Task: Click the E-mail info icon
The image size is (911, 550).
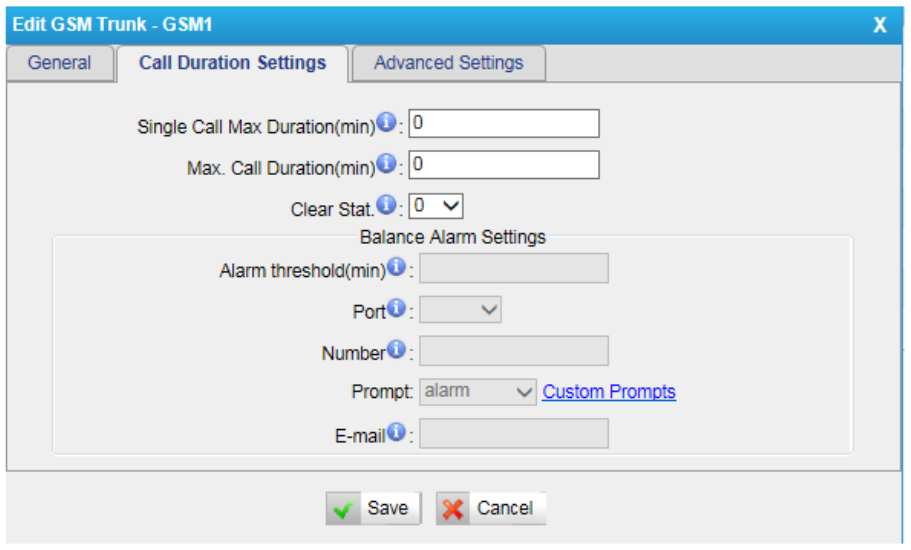Action: pos(396,433)
